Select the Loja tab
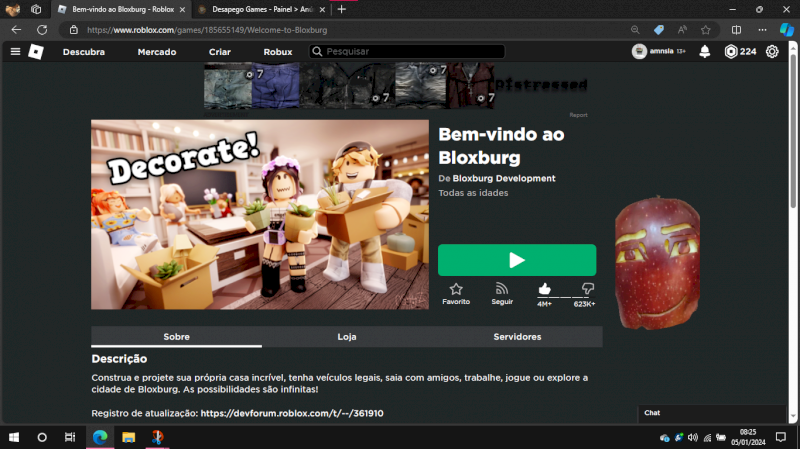Screen dimensions: 800x449 pos(347,337)
